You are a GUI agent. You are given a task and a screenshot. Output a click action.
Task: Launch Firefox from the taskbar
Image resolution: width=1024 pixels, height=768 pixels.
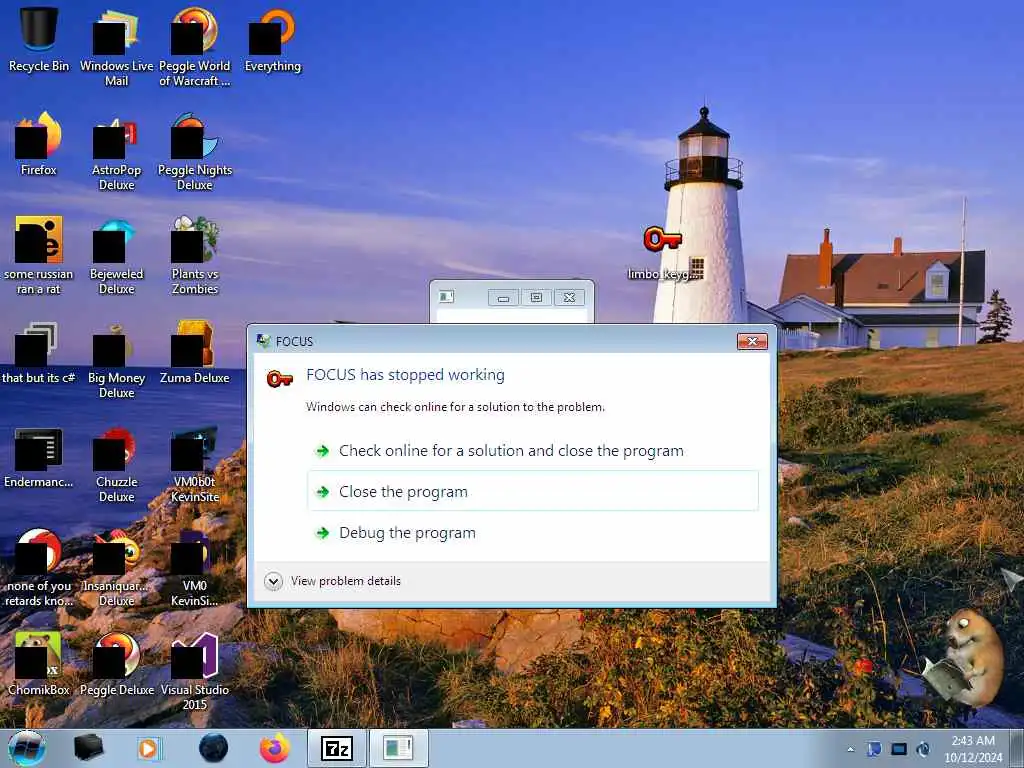(274, 748)
